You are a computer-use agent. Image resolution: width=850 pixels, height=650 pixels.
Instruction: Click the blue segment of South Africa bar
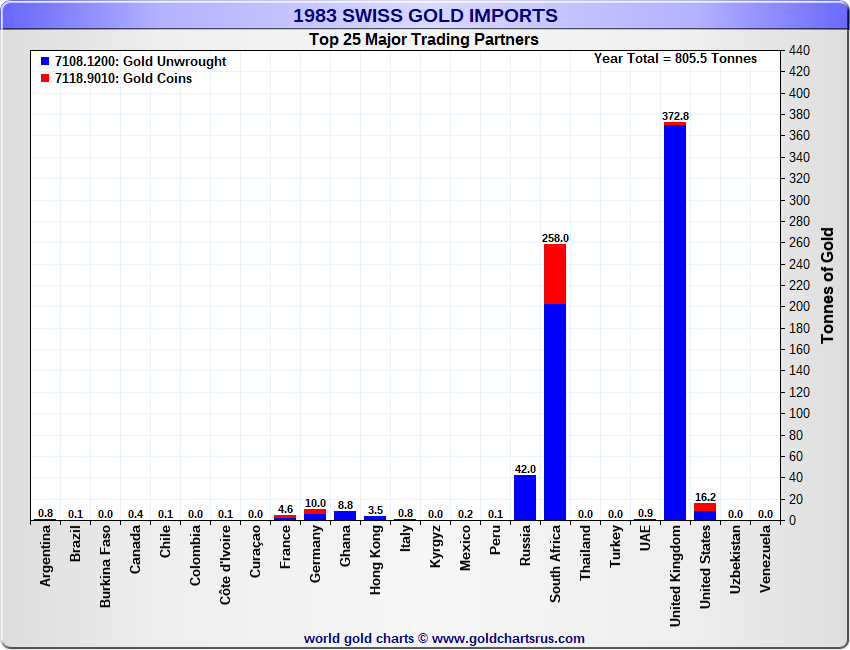point(555,412)
